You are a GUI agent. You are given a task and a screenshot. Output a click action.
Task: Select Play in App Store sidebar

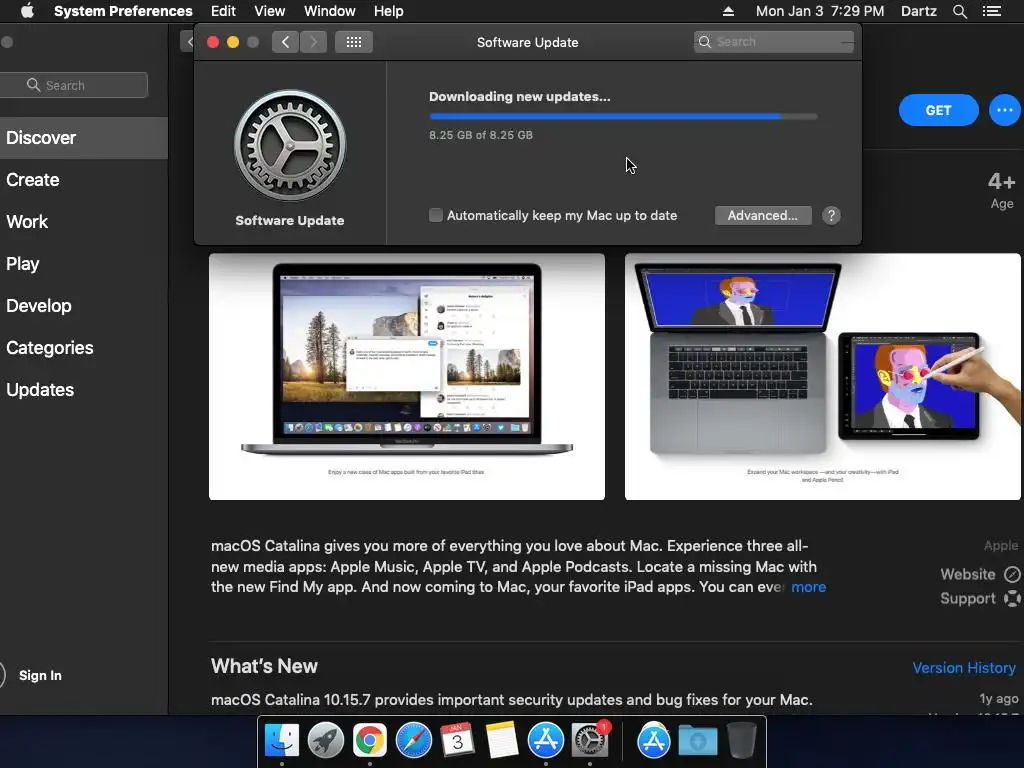click(84, 264)
